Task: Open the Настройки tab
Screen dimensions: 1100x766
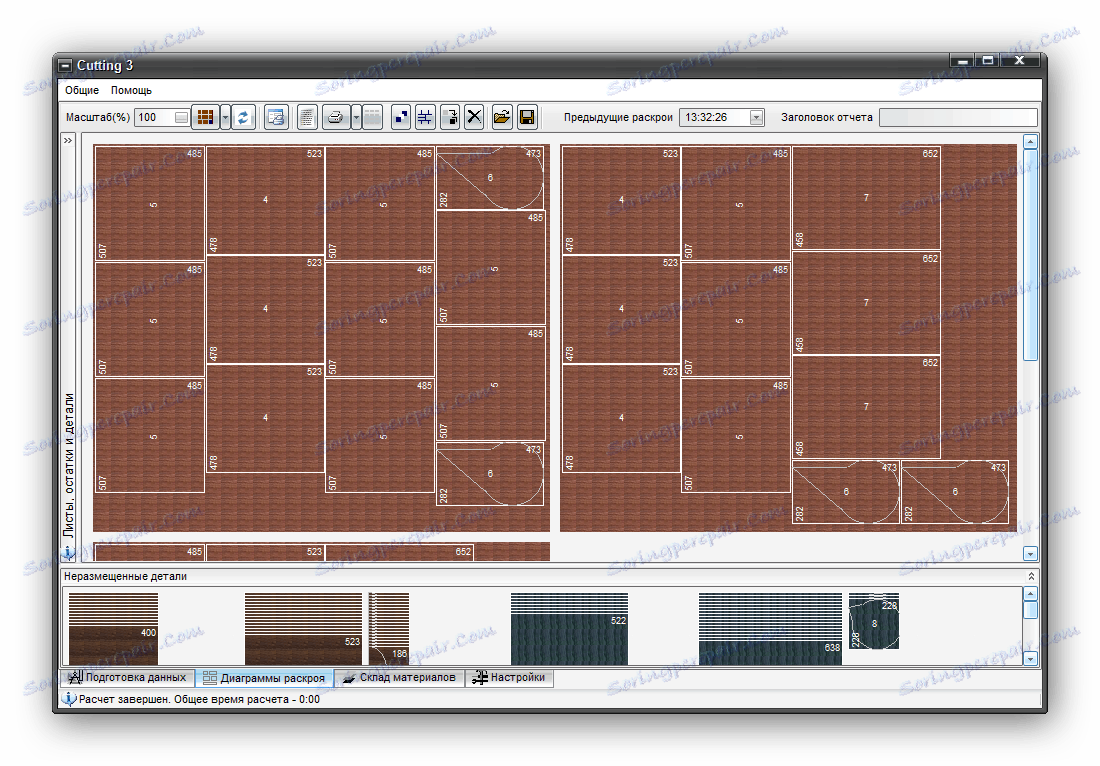Action: (509, 678)
